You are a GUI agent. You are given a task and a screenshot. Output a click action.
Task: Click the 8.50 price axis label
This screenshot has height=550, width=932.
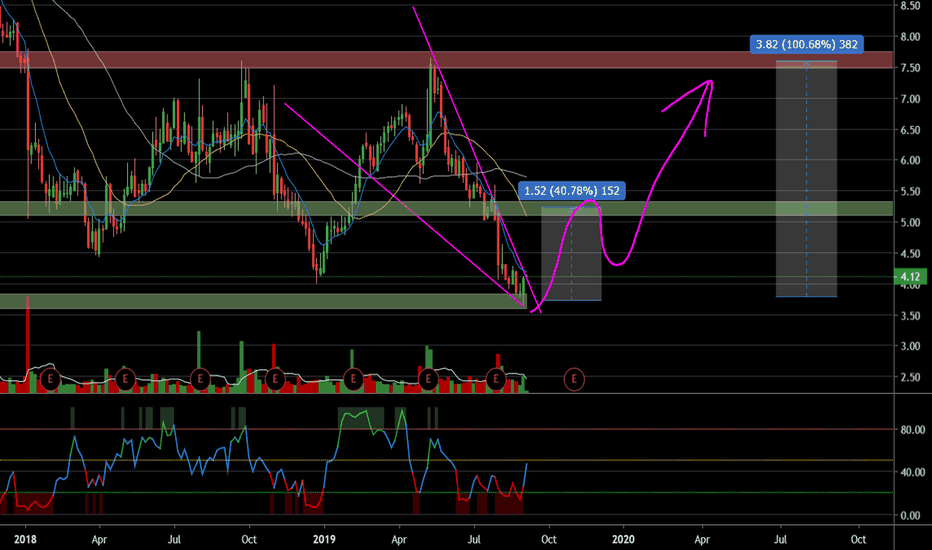[x=910, y=5]
